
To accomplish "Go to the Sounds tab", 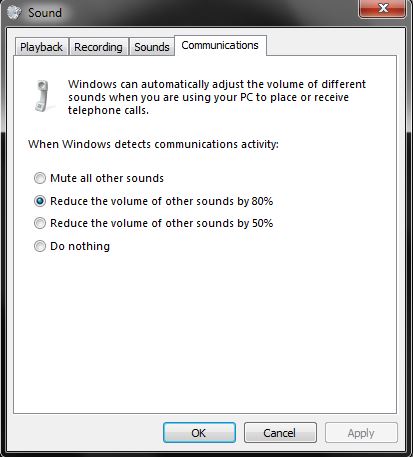I will click(152, 47).
